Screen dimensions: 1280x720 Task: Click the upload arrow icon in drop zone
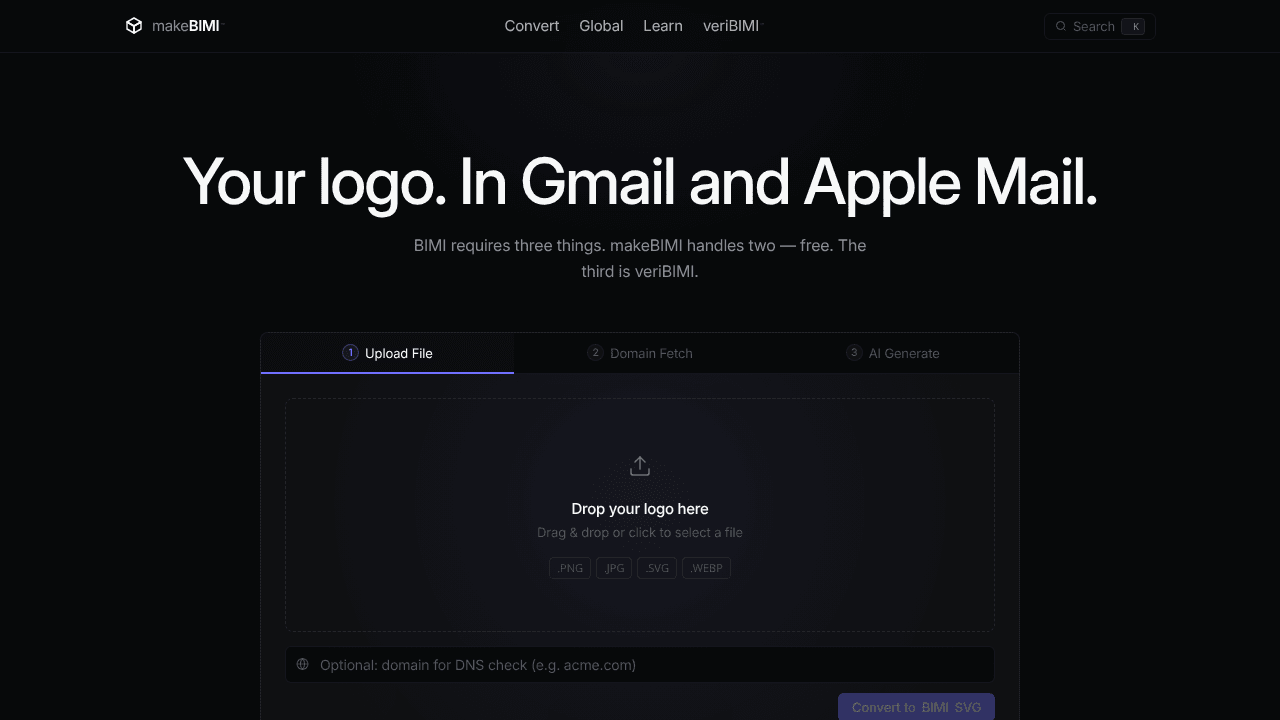click(640, 466)
